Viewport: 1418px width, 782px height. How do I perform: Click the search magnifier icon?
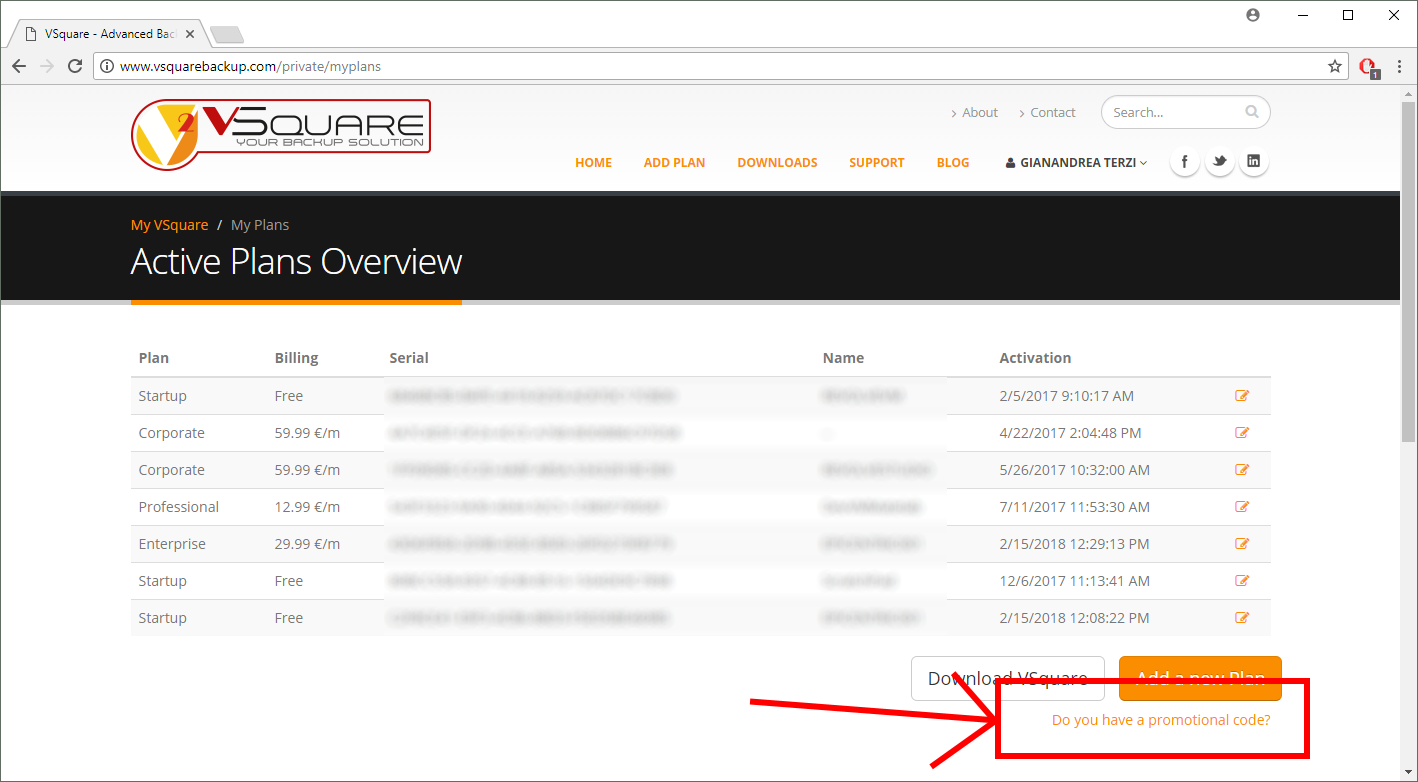pos(1252,112)
